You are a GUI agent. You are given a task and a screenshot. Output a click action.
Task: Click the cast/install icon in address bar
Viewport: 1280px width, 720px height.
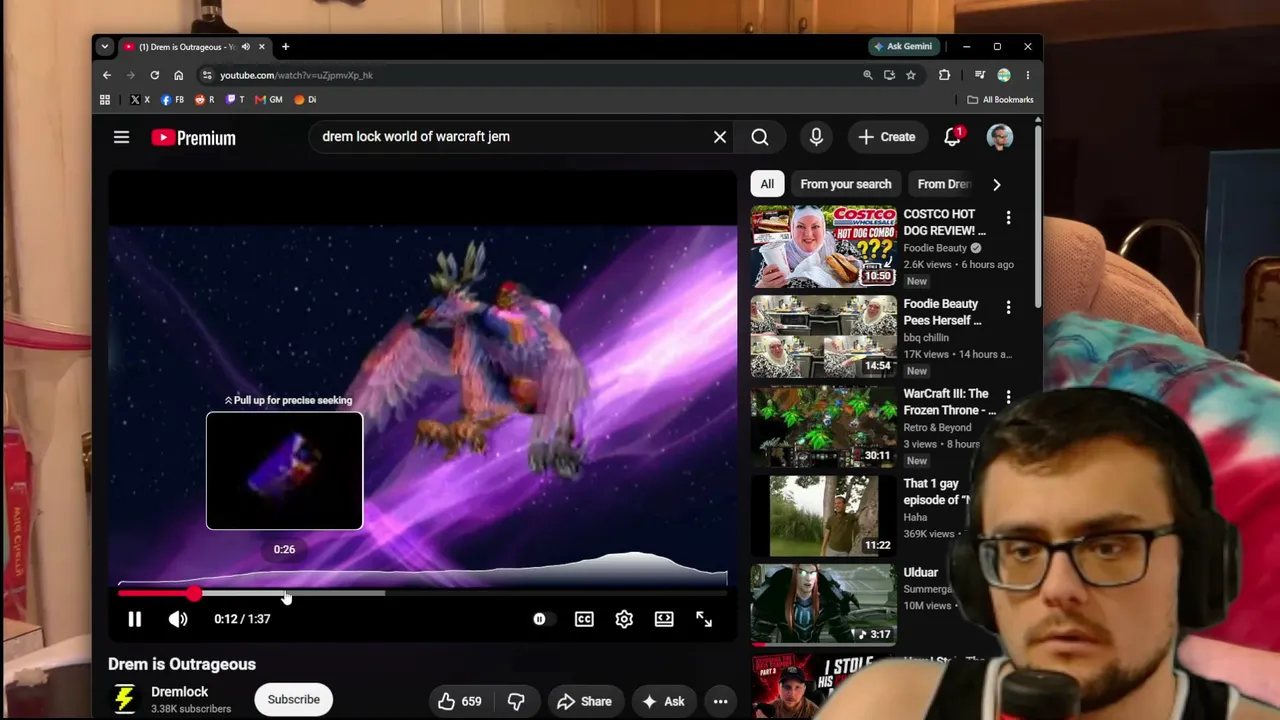889,75
